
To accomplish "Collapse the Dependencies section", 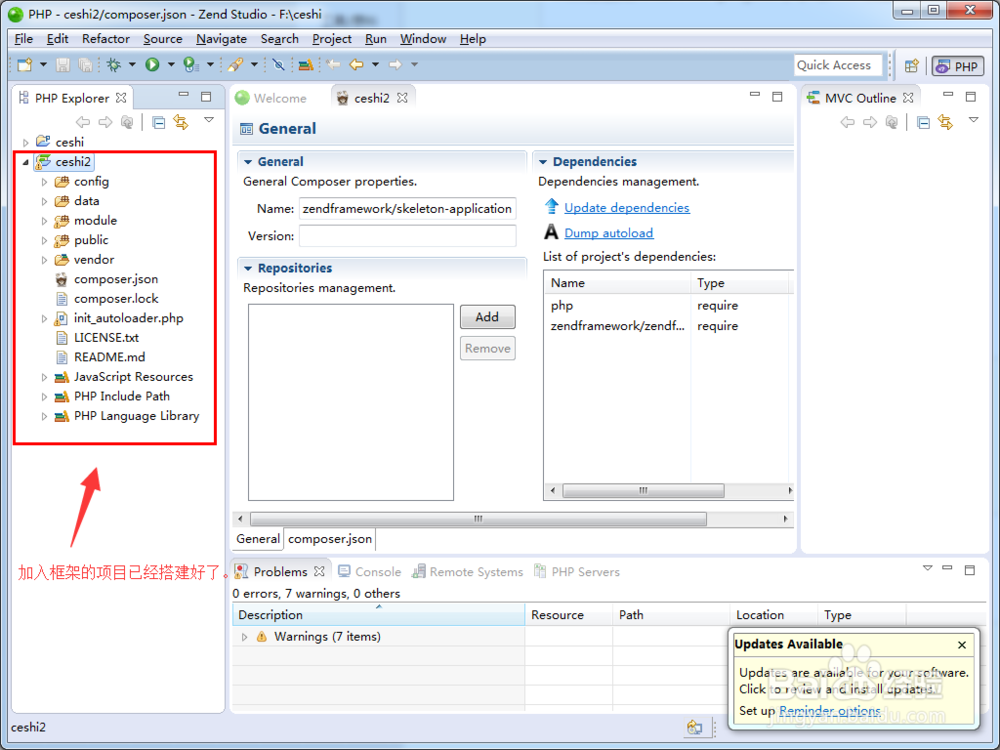I will (x=543, y=162).
